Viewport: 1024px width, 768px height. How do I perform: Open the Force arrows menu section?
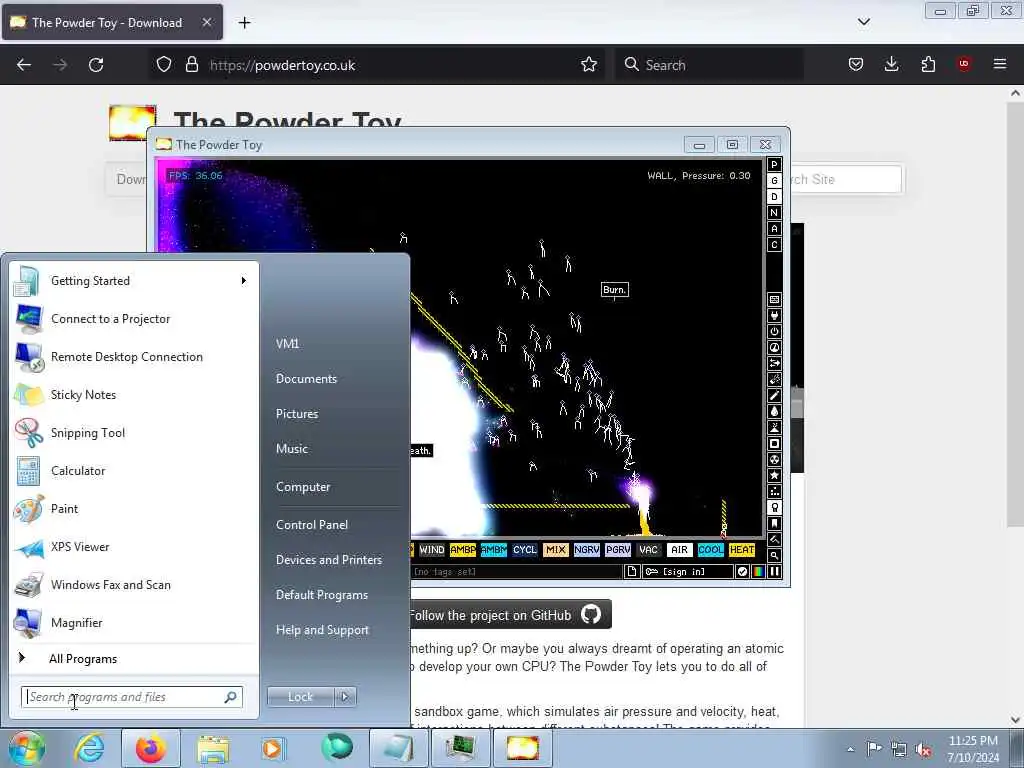(x=774, y=364)
